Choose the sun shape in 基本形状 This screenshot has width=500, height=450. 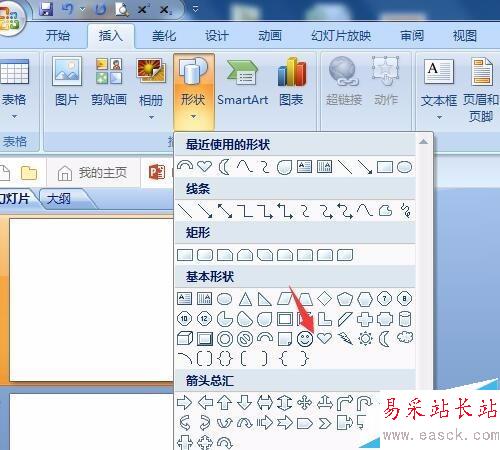[365, 339]
